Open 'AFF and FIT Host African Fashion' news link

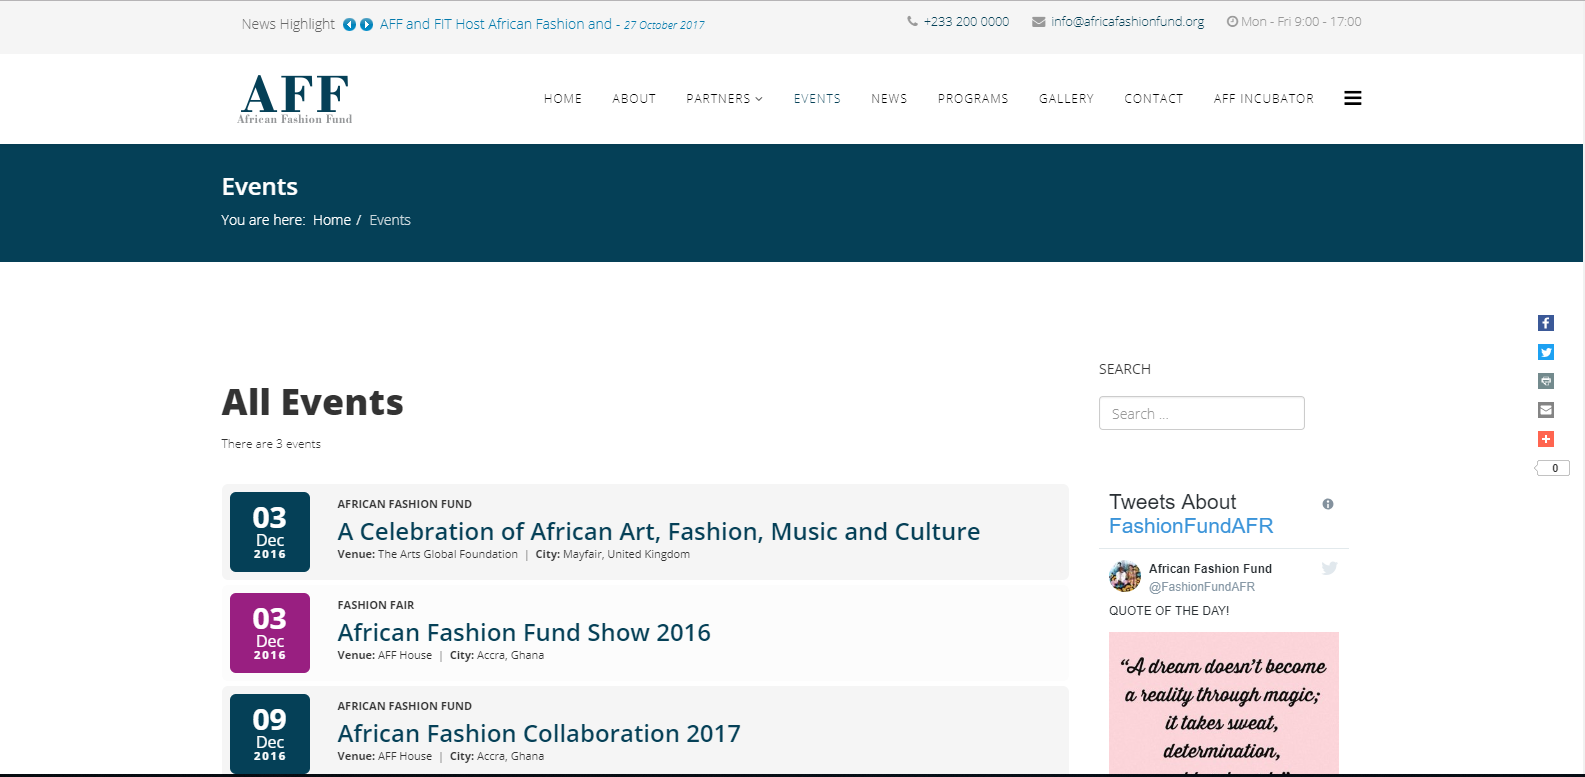click(496, 24)
